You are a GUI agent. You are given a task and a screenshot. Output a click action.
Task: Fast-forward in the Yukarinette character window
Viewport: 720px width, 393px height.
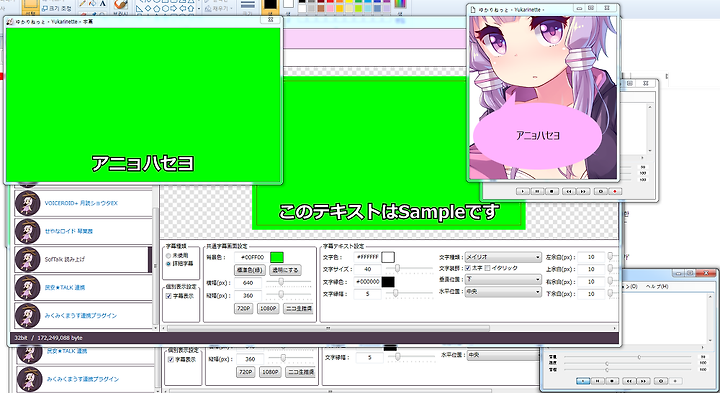[x=583, y=191]
